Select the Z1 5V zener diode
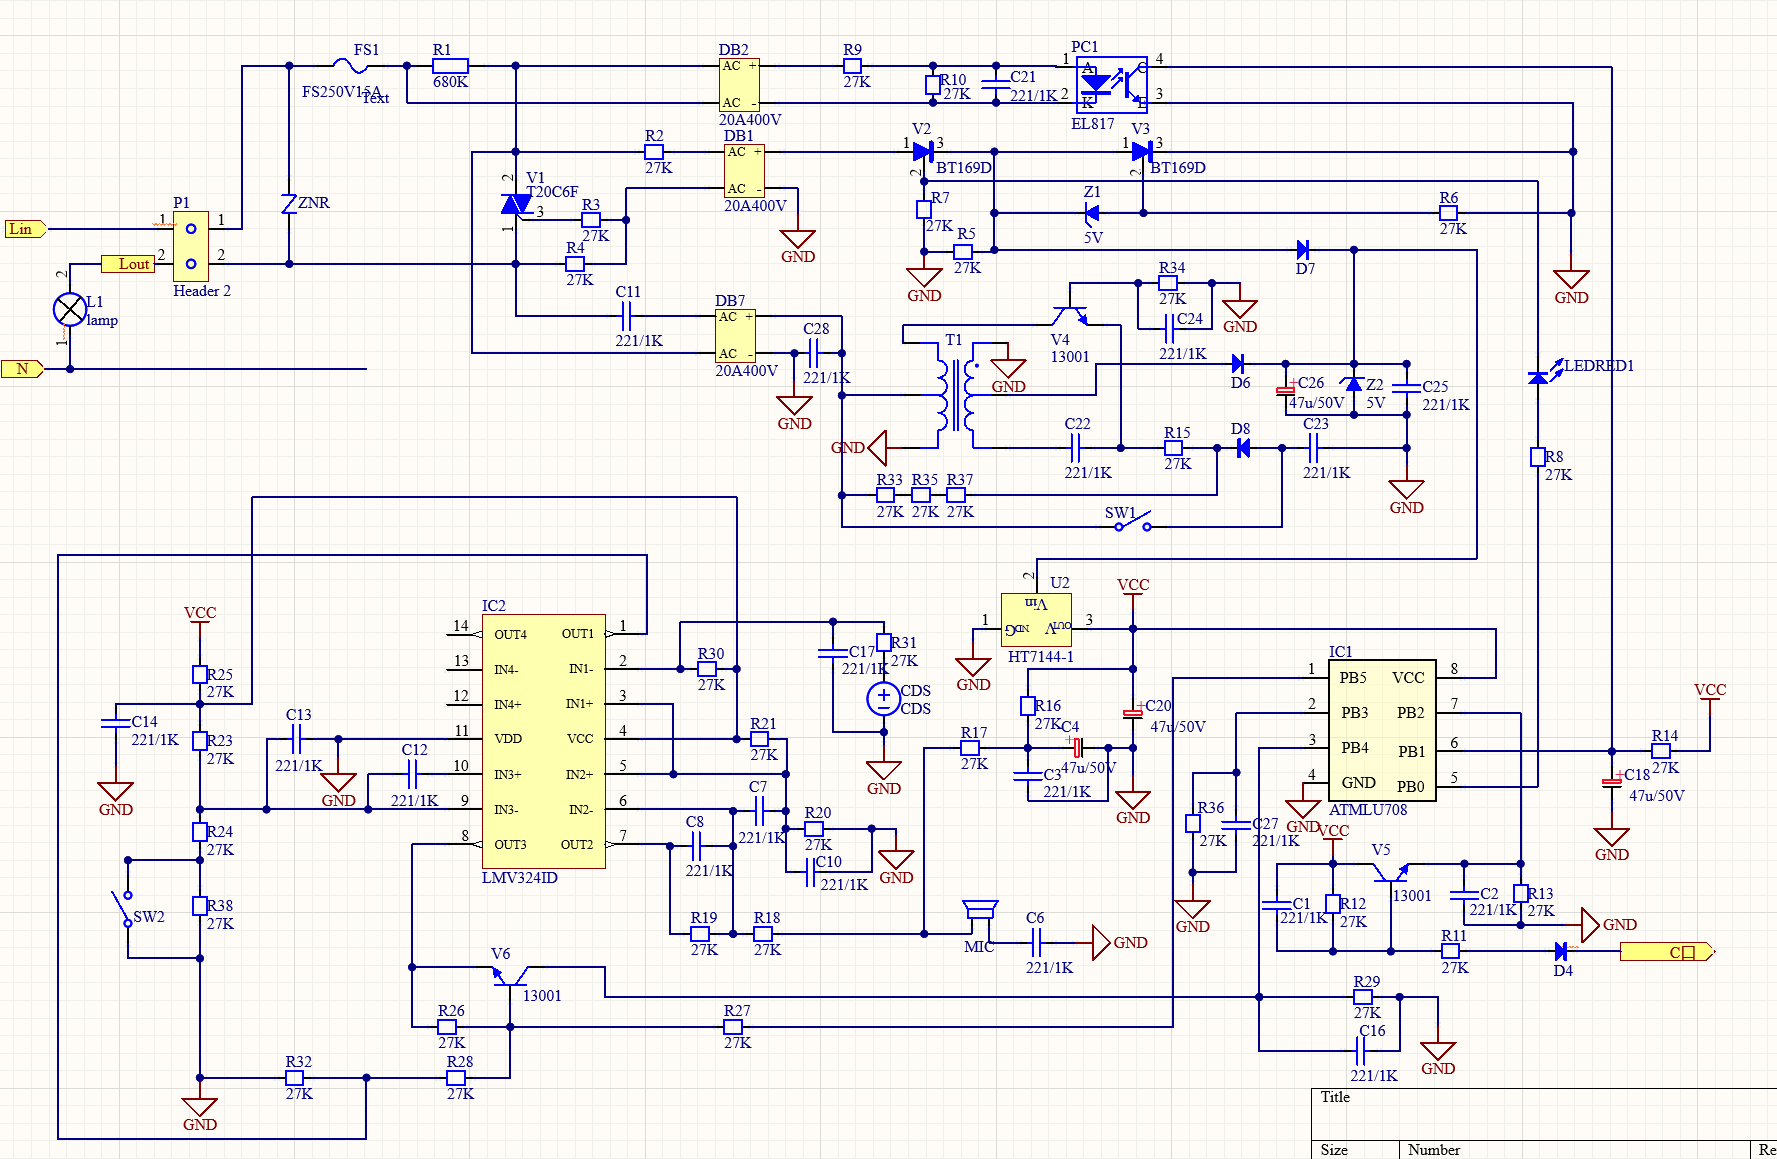Screen dimensions: 1777x1159 [1092, 213]
